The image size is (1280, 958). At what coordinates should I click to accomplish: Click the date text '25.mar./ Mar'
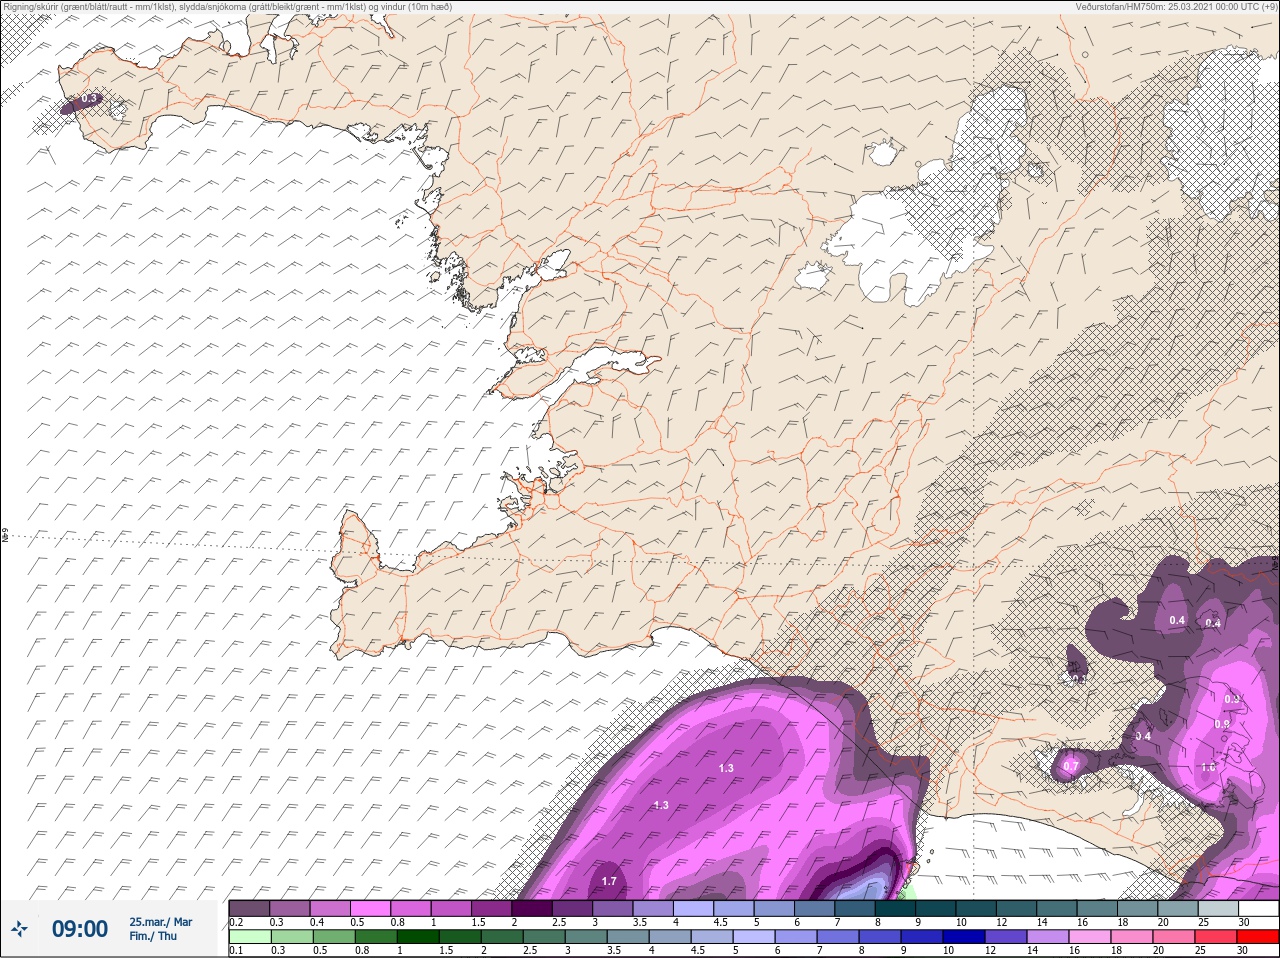(x=160, y=922)
